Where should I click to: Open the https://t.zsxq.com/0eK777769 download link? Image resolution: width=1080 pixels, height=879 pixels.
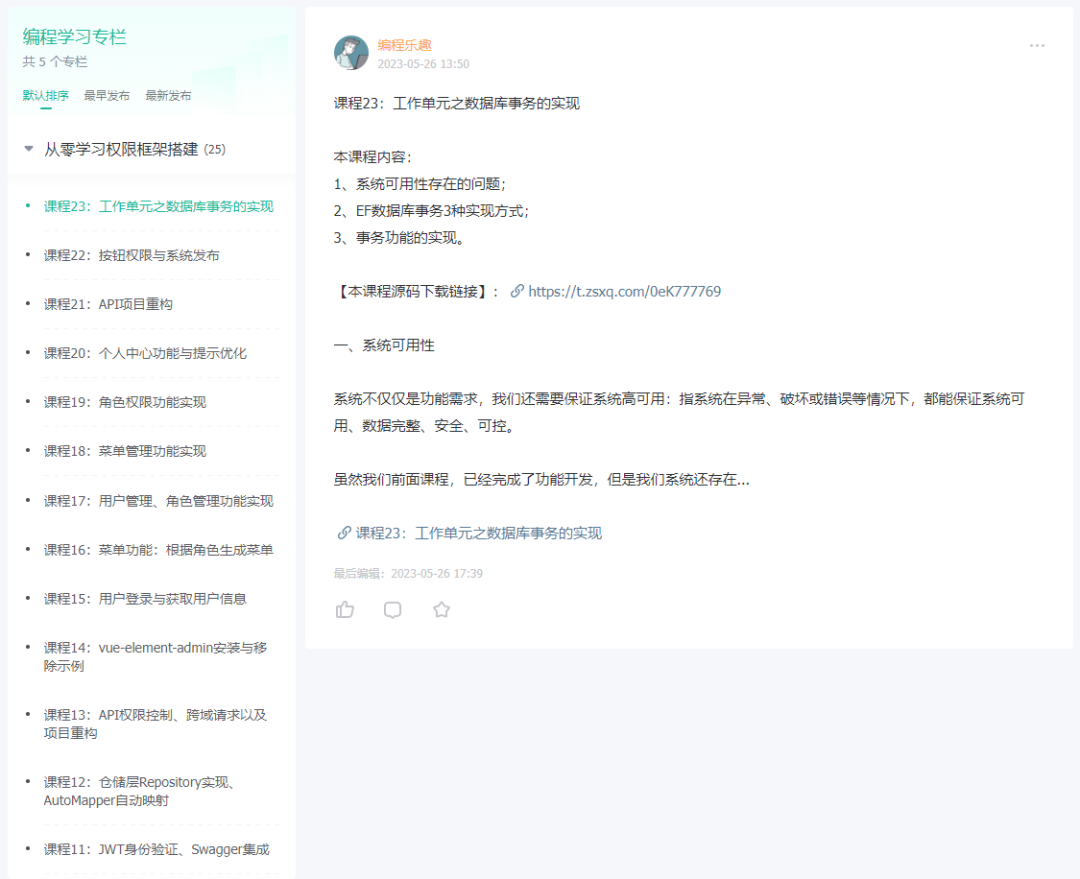[x=624, y=291]
